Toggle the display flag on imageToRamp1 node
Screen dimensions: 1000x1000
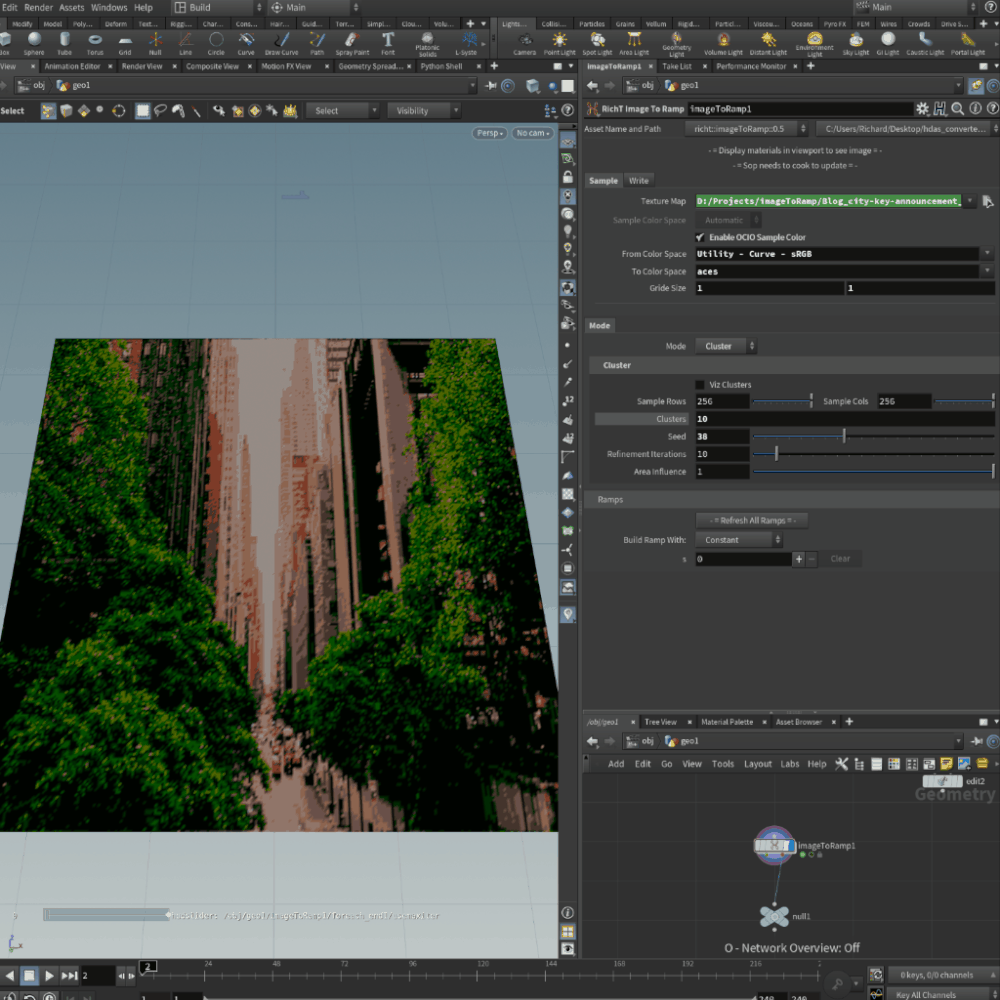(790, 846)
